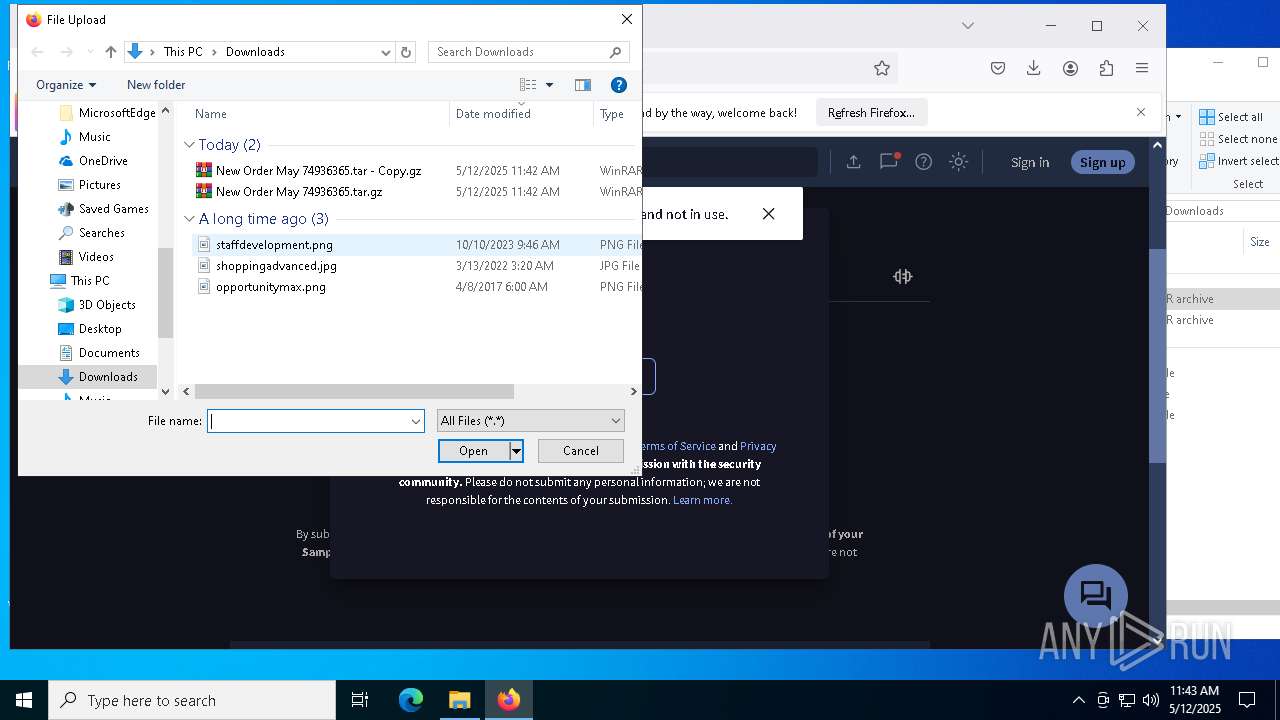Open the address bar history dropdown

pyautogui.click(x=386, y=52)
